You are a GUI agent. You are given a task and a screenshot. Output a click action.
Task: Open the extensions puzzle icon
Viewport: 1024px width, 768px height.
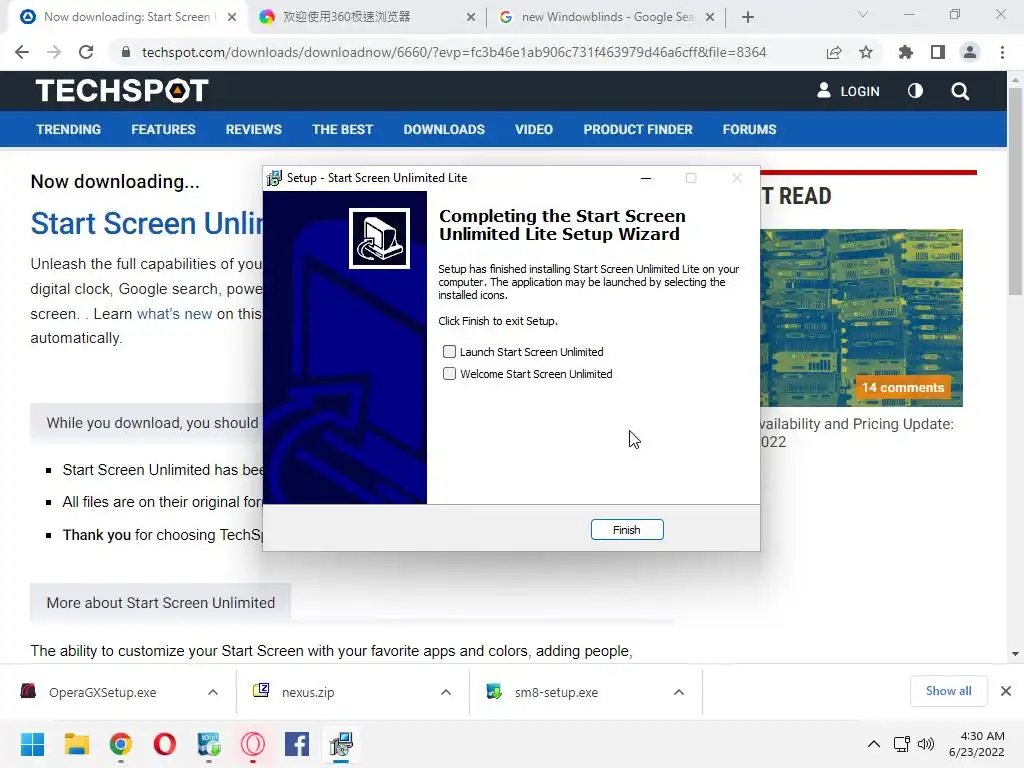click(905, 52)
